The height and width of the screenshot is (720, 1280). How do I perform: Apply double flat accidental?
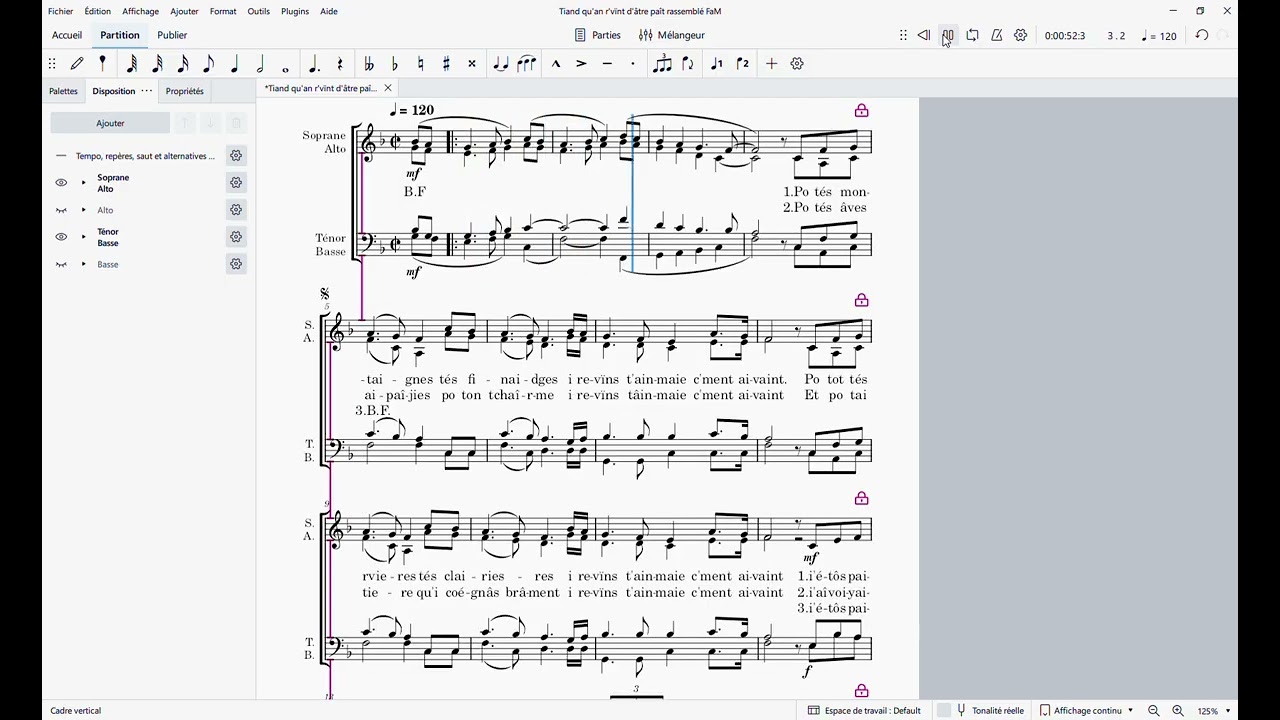tap(369, 63)
